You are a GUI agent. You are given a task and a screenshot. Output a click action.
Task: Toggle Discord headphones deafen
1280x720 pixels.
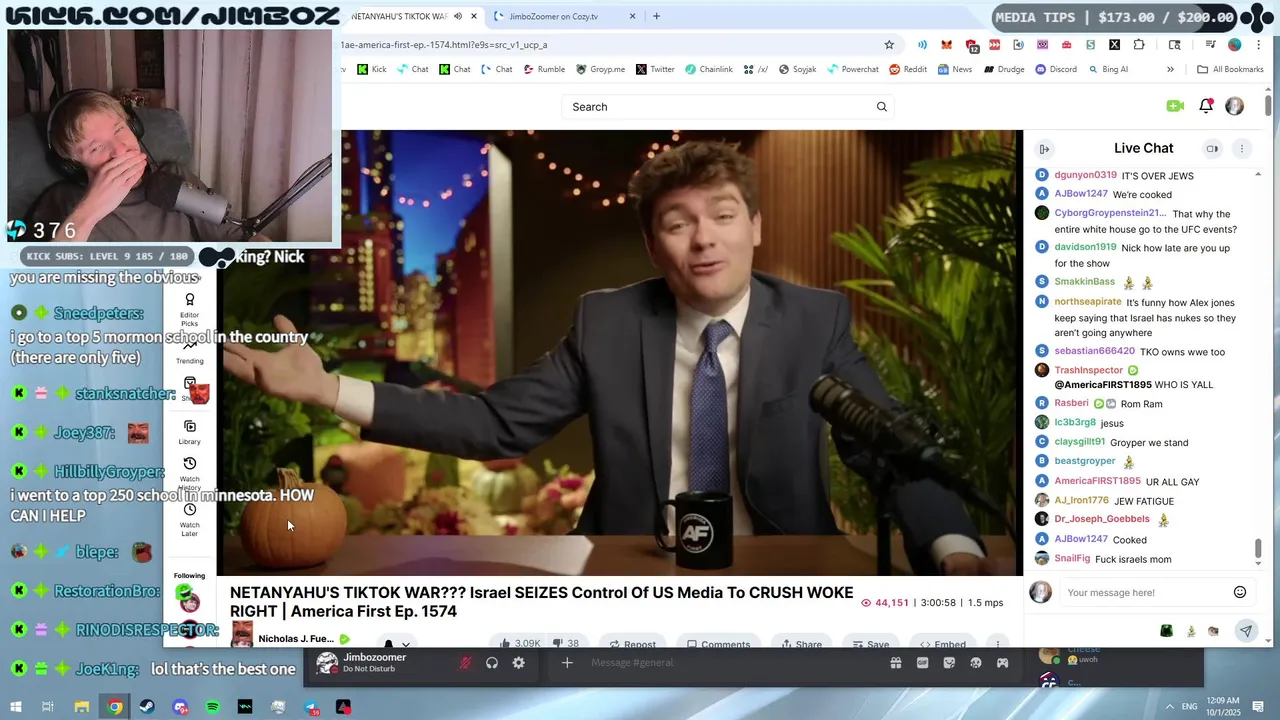(x=492, y=663)
